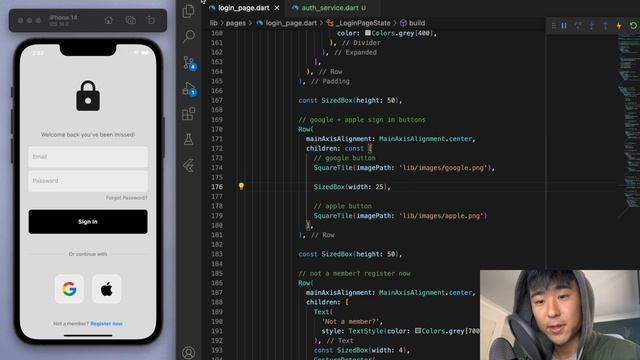Click the pages breadcrumb segment

(x=236, y=23)
